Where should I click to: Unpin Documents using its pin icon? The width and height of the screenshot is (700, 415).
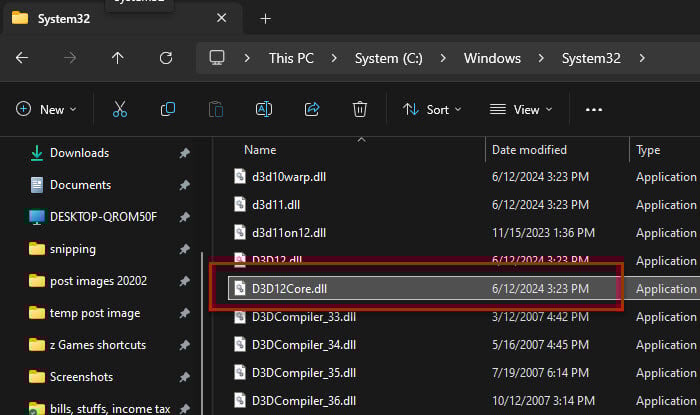(184, 185)
